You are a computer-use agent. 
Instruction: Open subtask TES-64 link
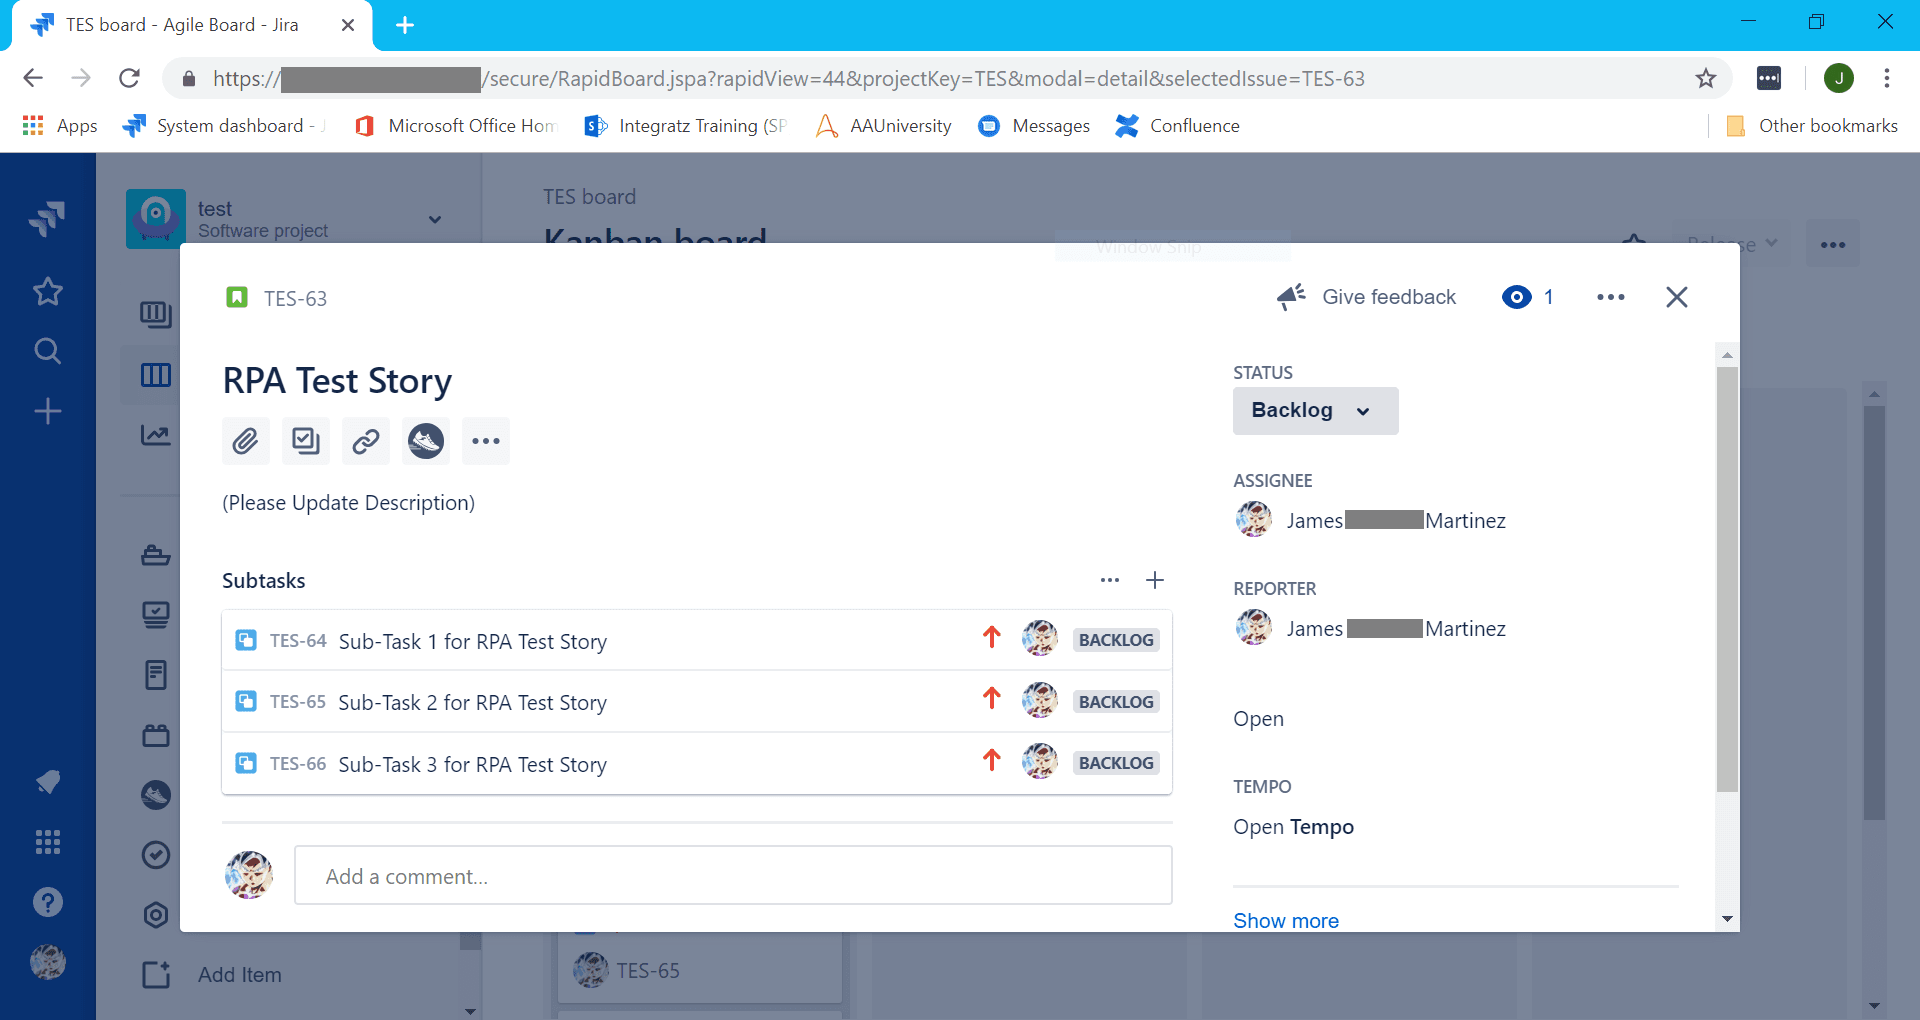pyautogui.click(x=298, y=641)
